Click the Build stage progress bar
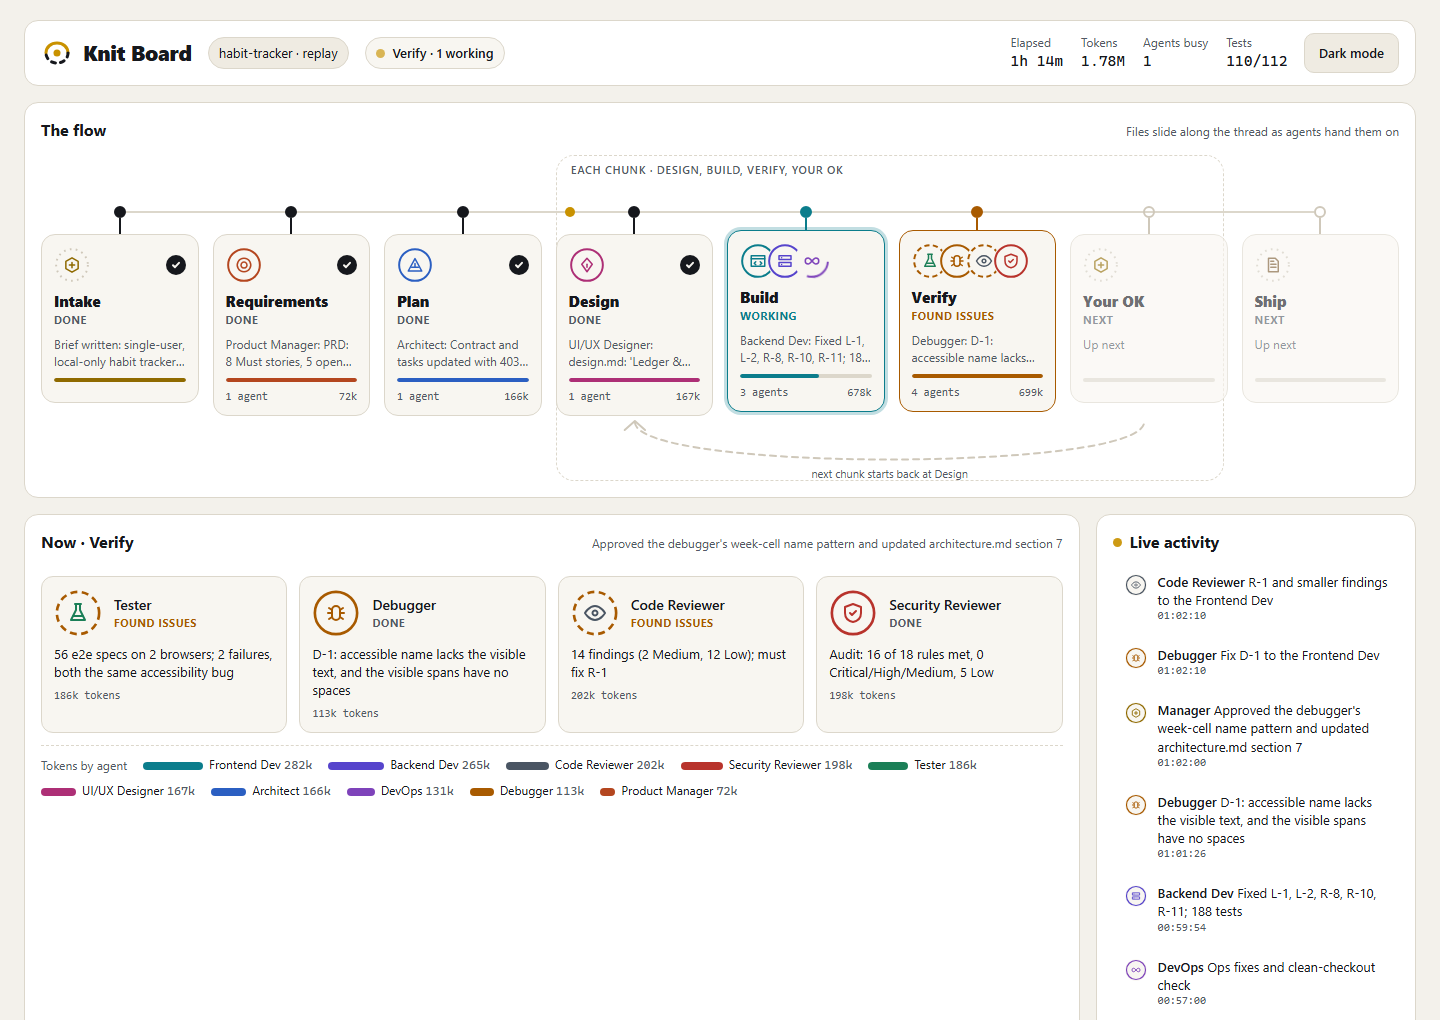Screen dimensions: 1440x1020 pyautogui.click(x=806, y=376)
